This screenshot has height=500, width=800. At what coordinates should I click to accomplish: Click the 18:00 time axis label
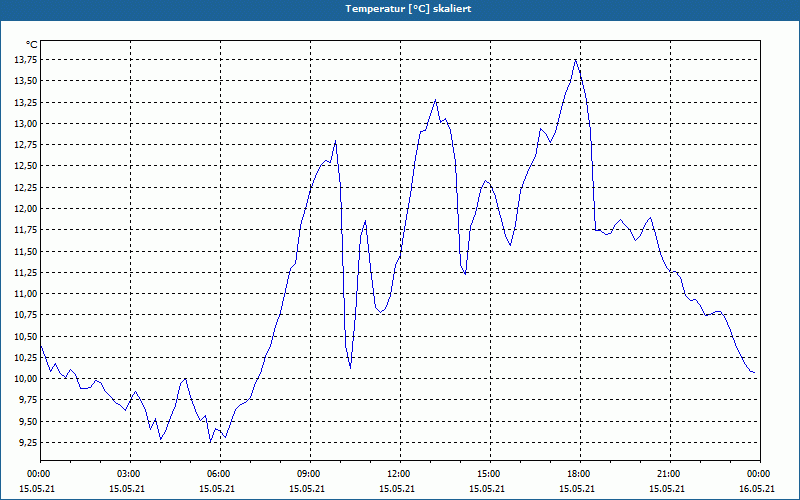pyautogui.click(x=577, y=474)
